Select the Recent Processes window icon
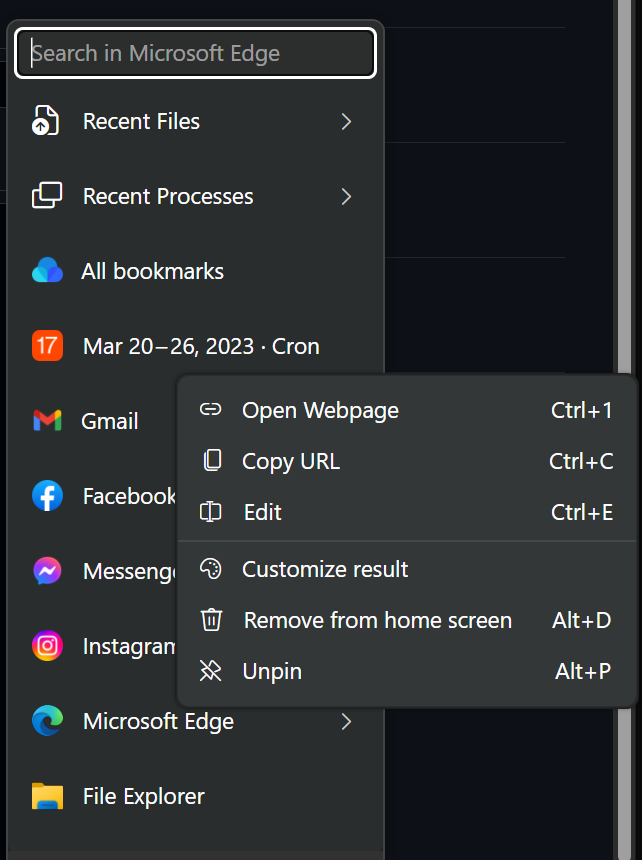The height and width of the screenshot is (860, 642). click(46, 196)
